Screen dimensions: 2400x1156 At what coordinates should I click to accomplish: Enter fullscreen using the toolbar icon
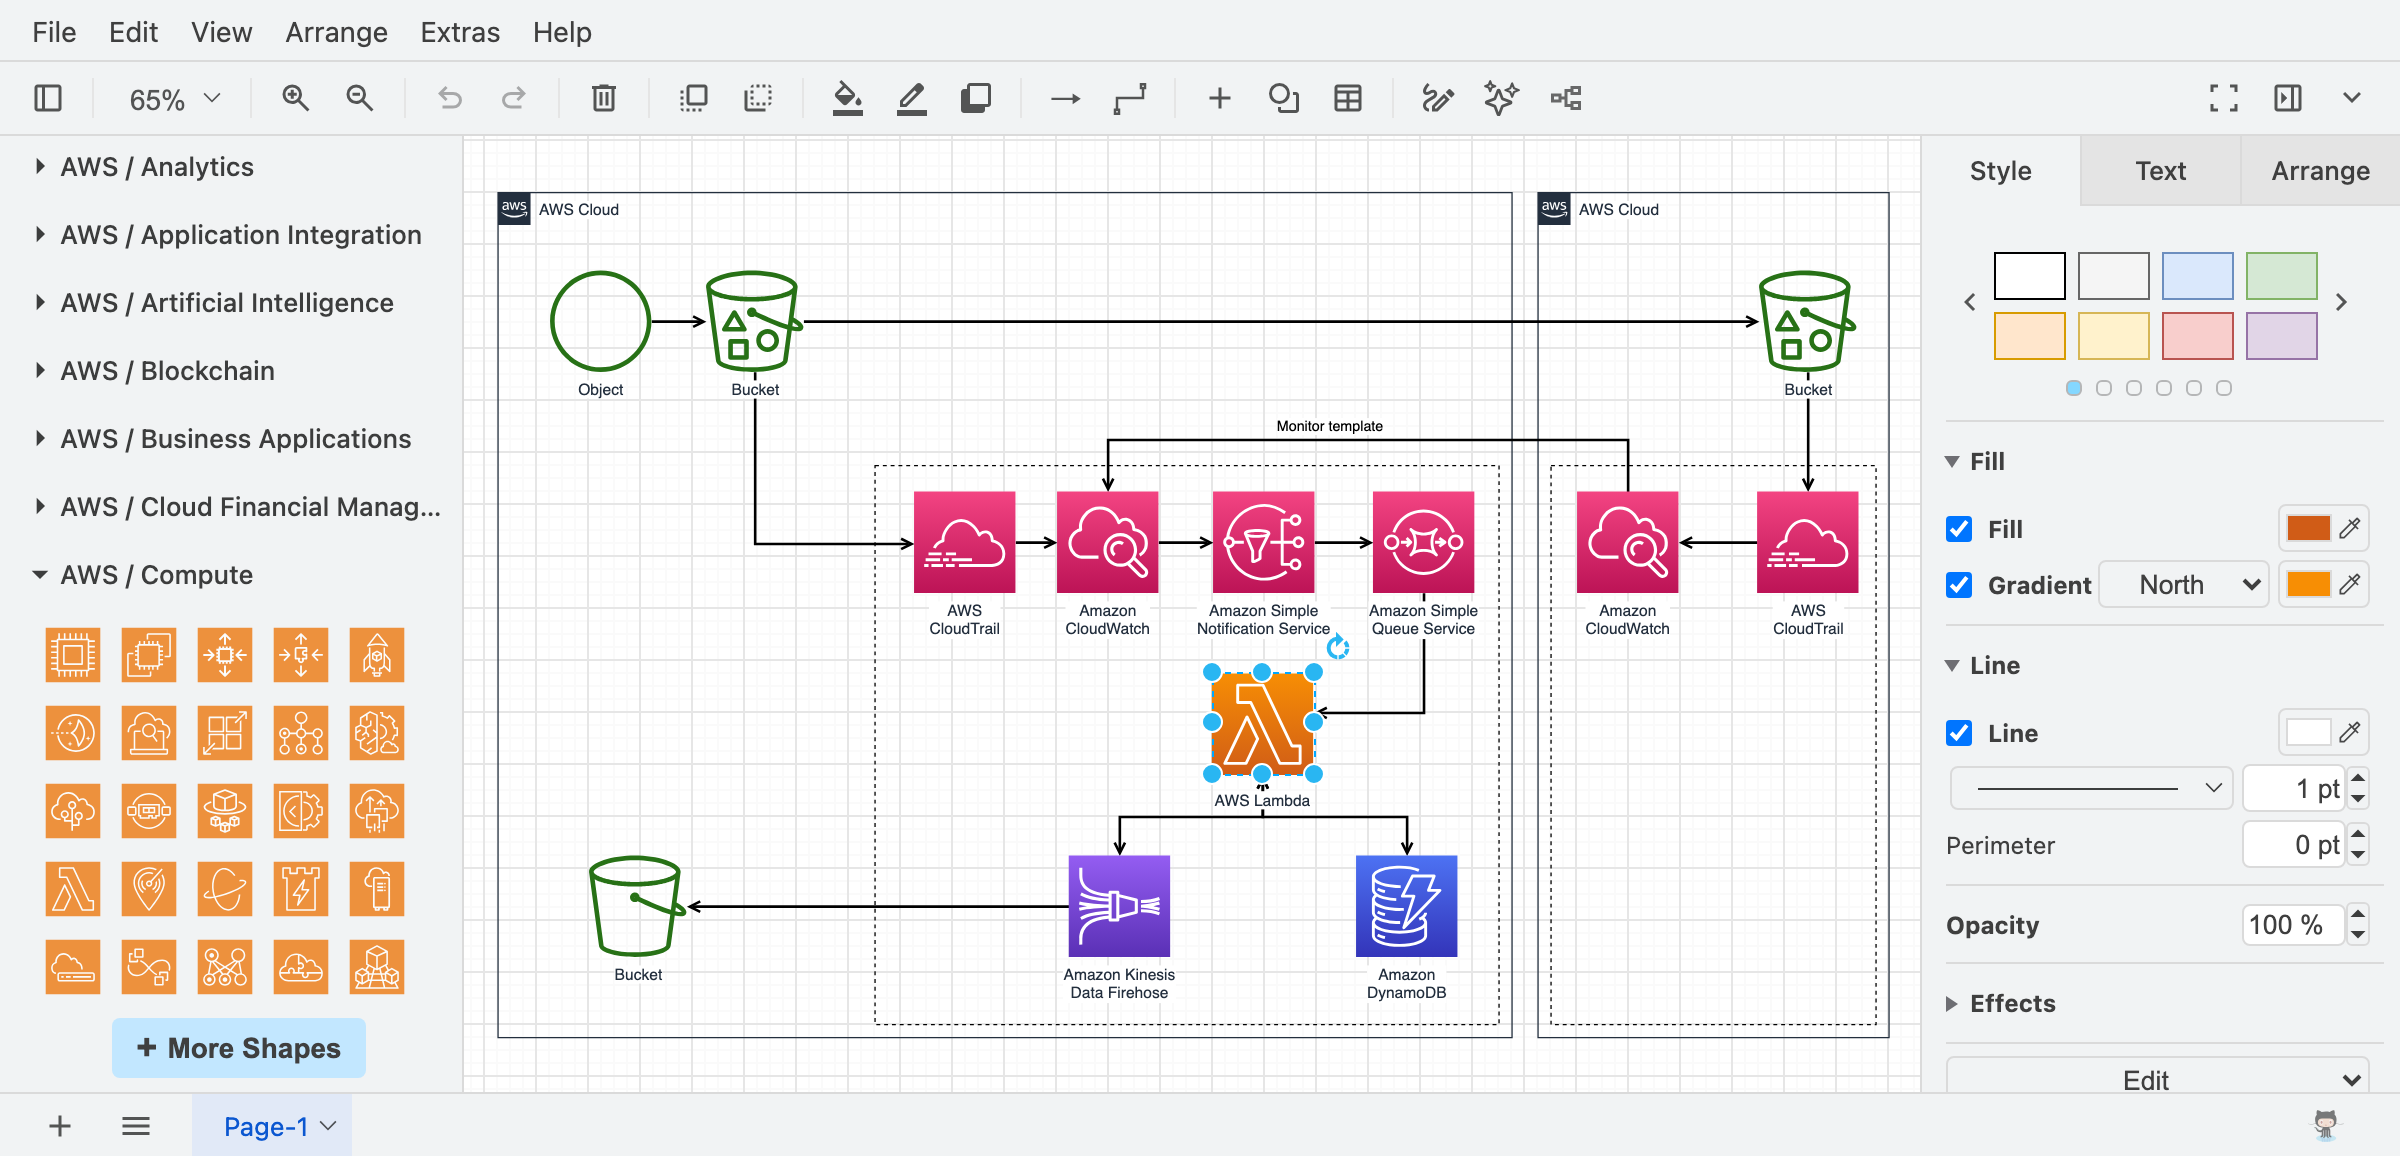pyautogui.click(x=2224, y=98)
